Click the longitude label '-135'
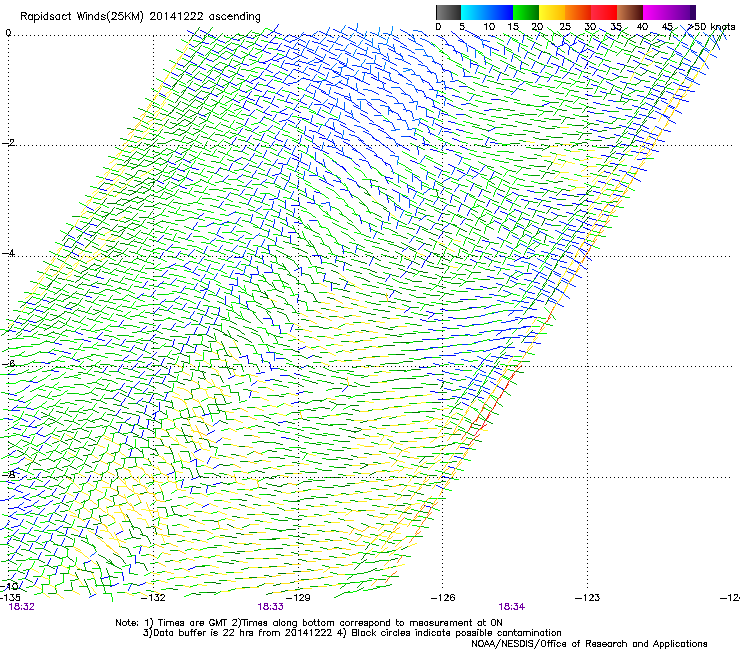The height and width of the screenshot is (650, 740). 10,597
